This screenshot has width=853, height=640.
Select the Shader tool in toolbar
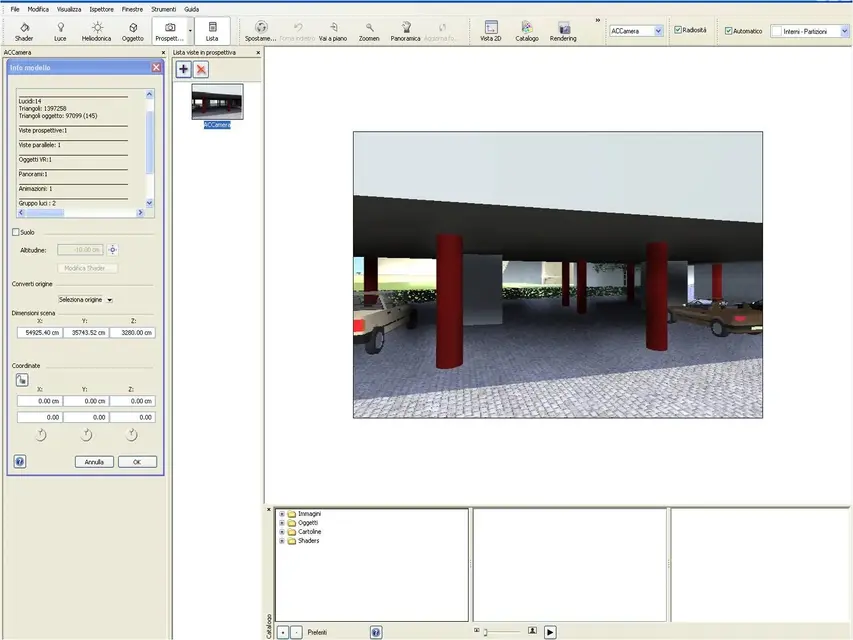[x=23, y=31]
